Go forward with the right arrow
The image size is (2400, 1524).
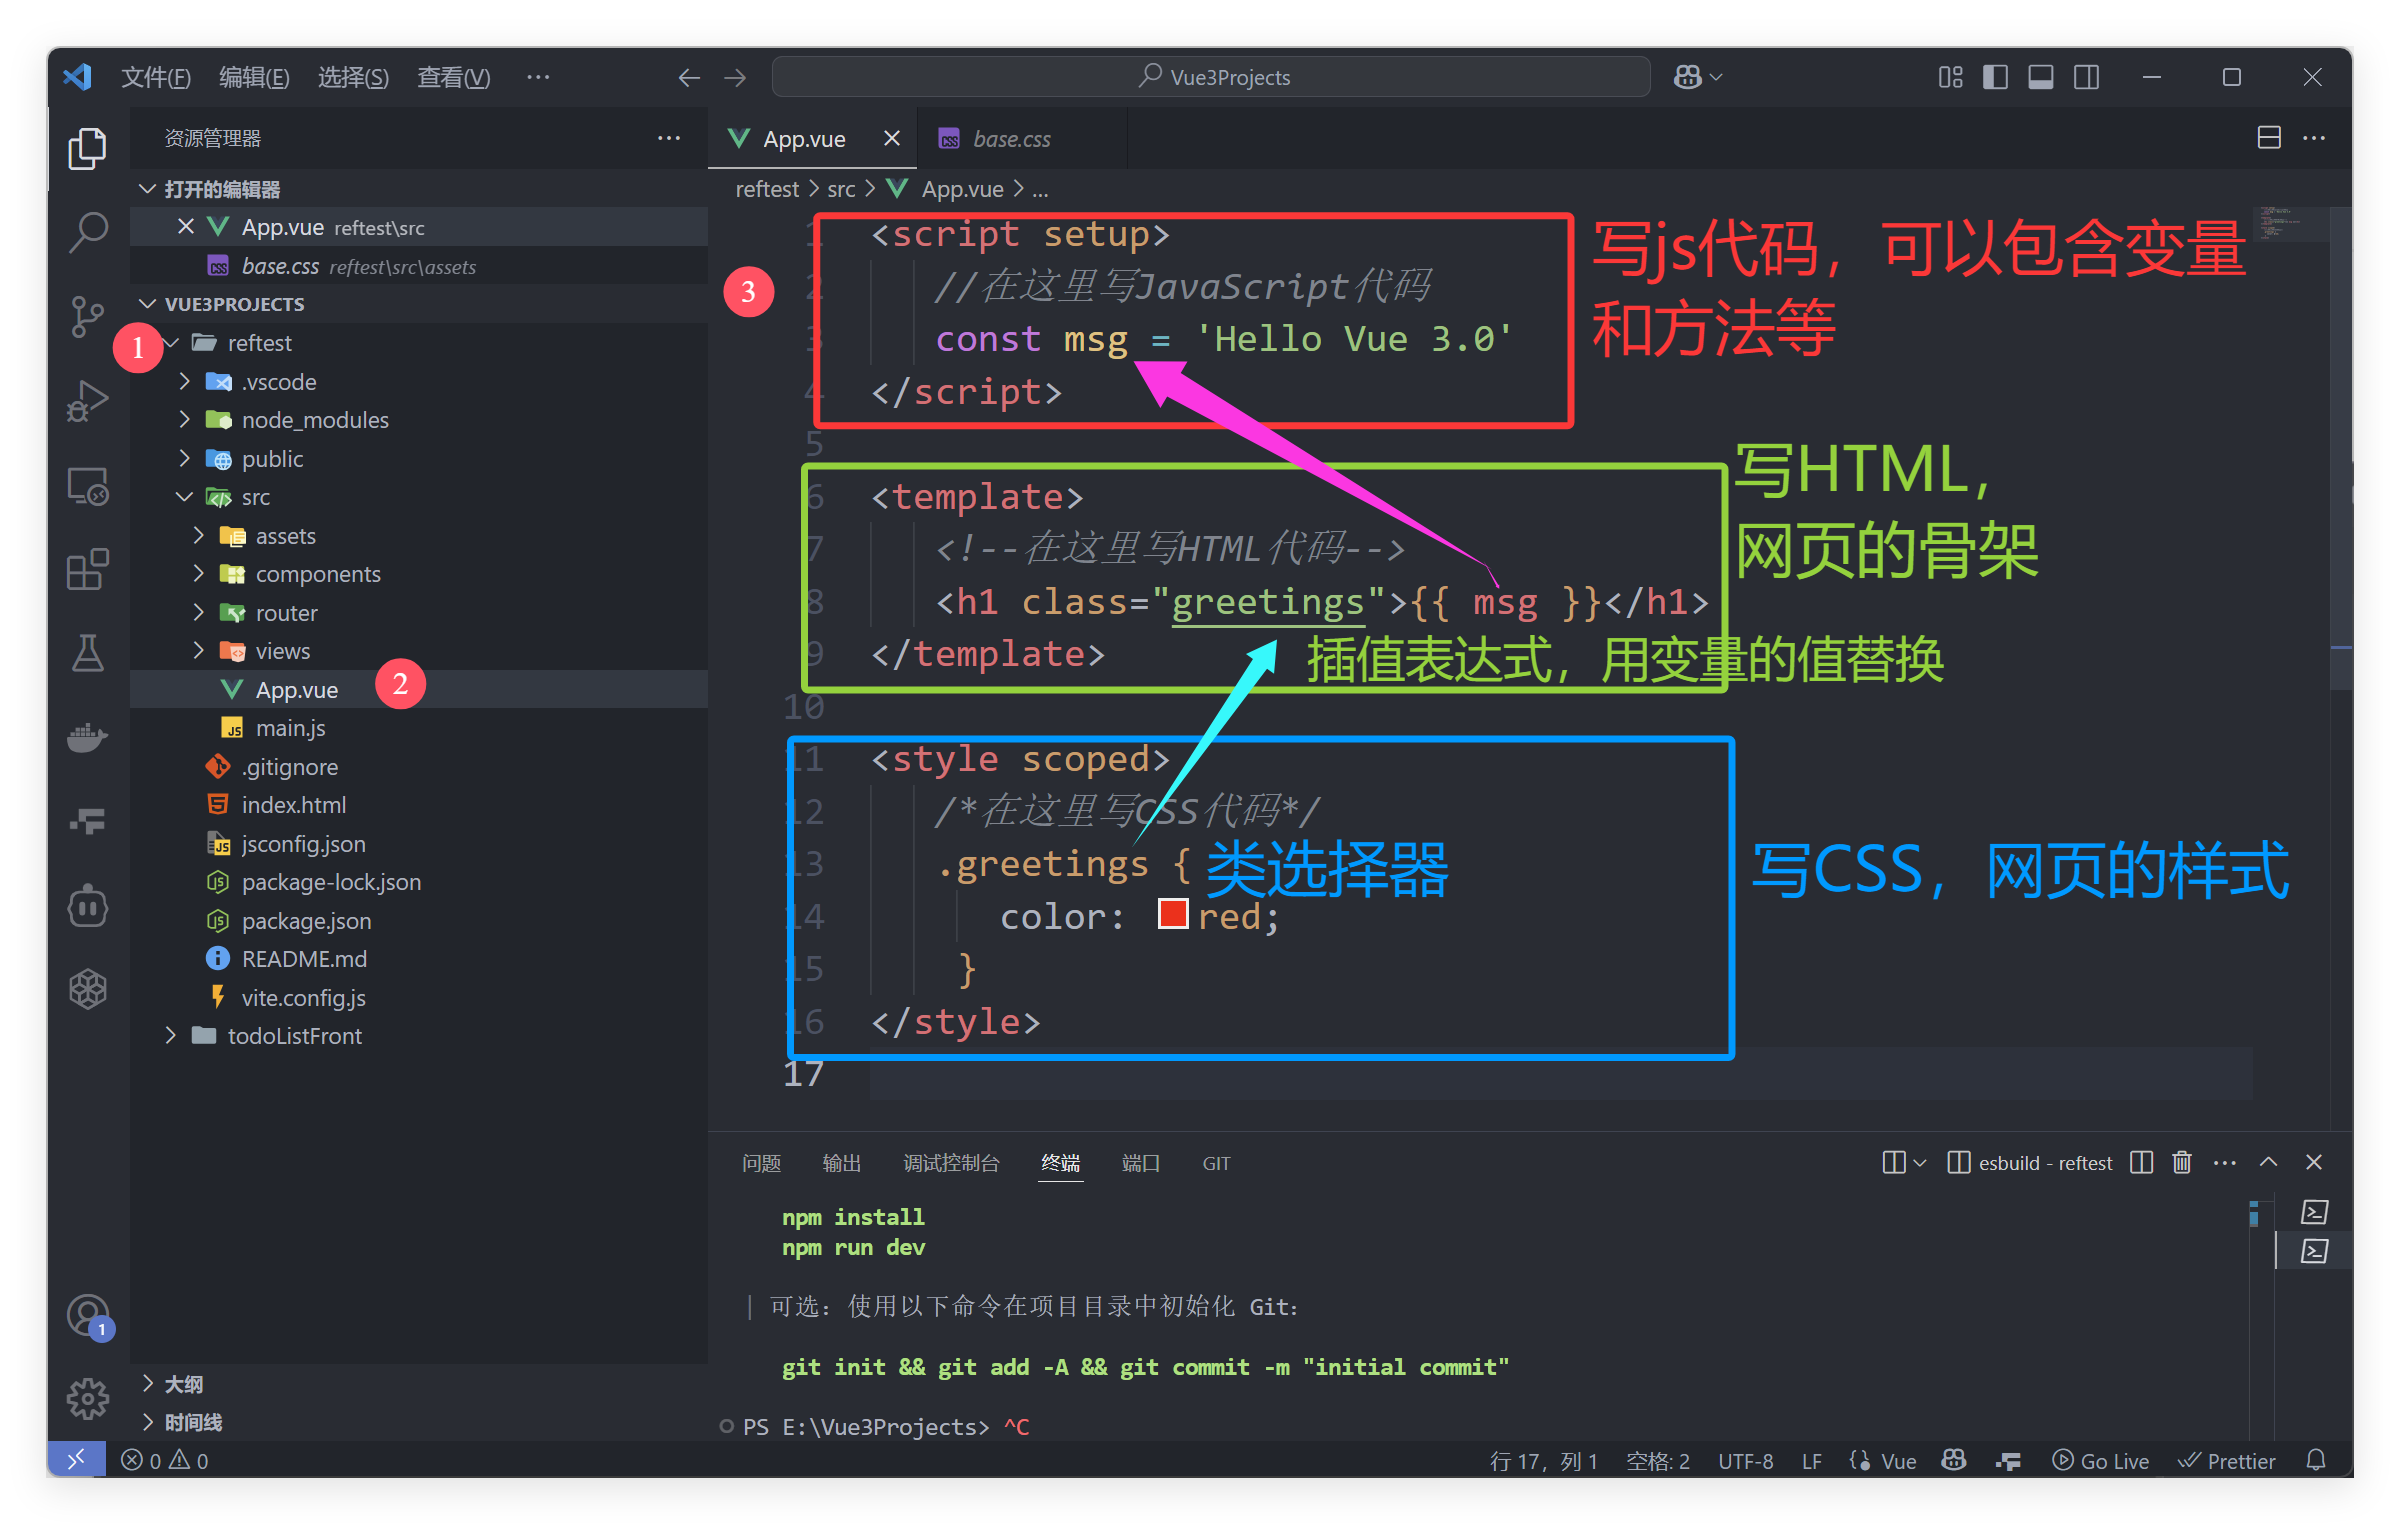[x=735, y=77]
